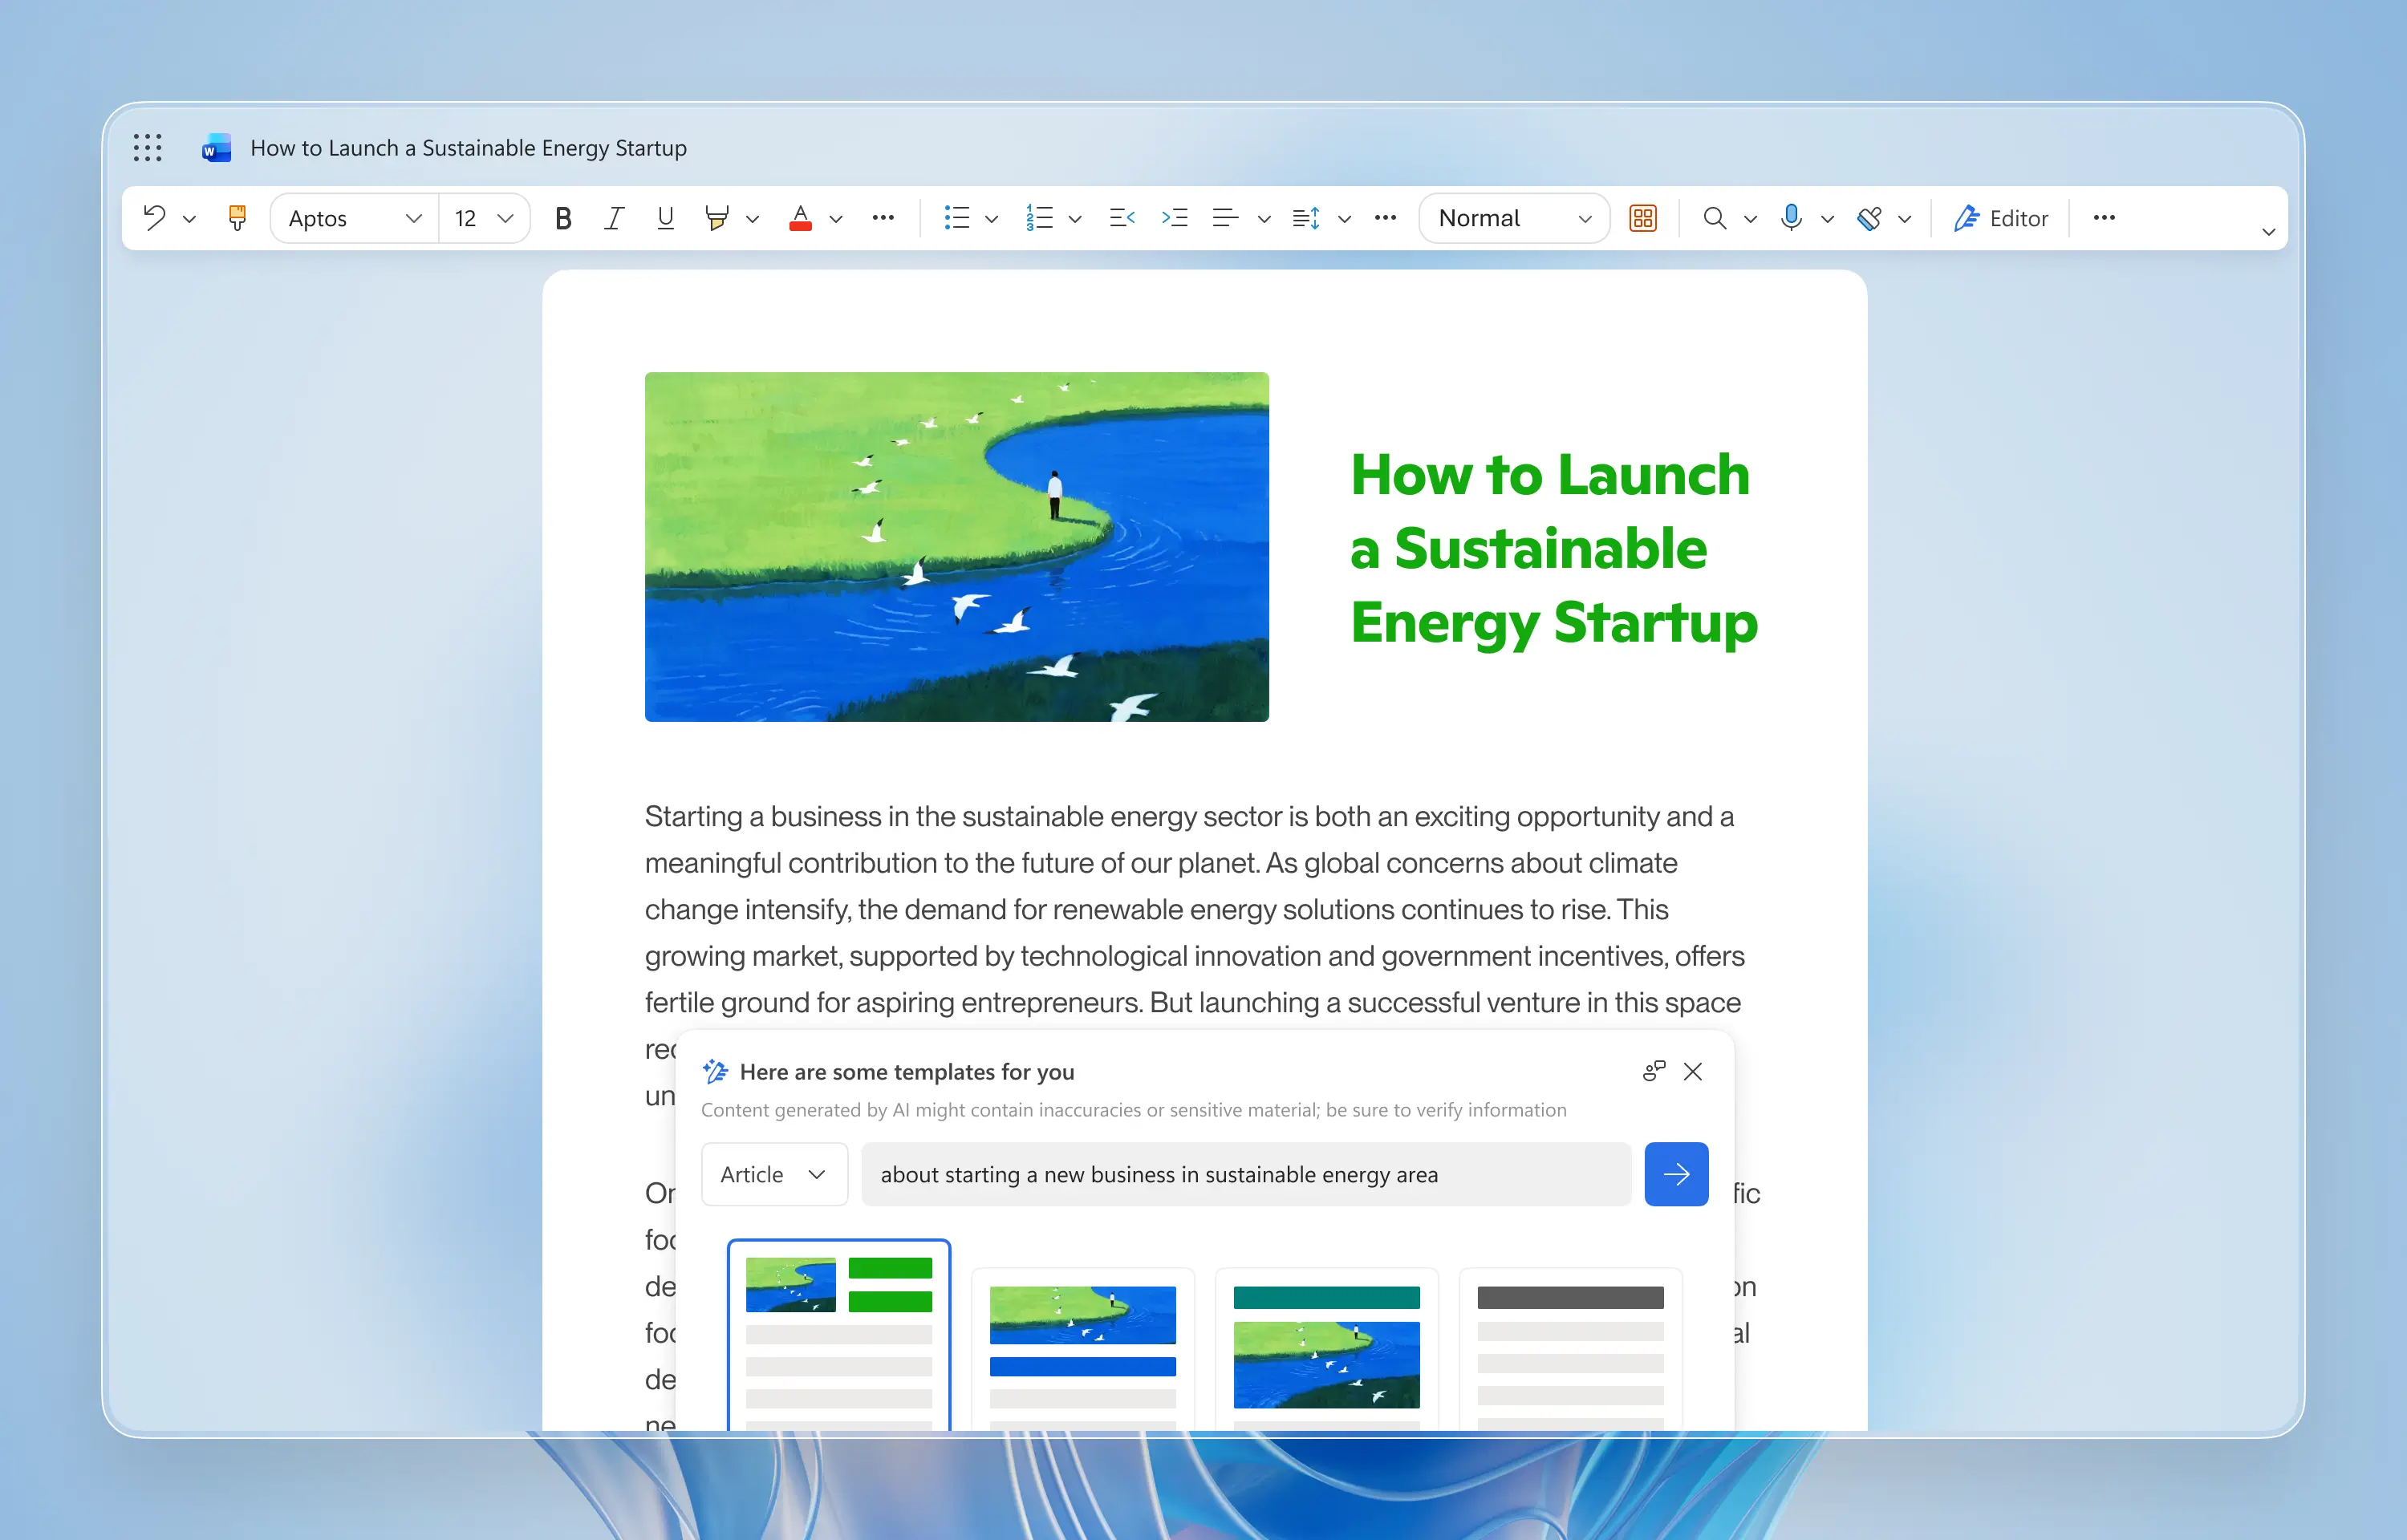Toggle underline formatting
This screenshot has height=1540, width=2407.
point(665,217)
